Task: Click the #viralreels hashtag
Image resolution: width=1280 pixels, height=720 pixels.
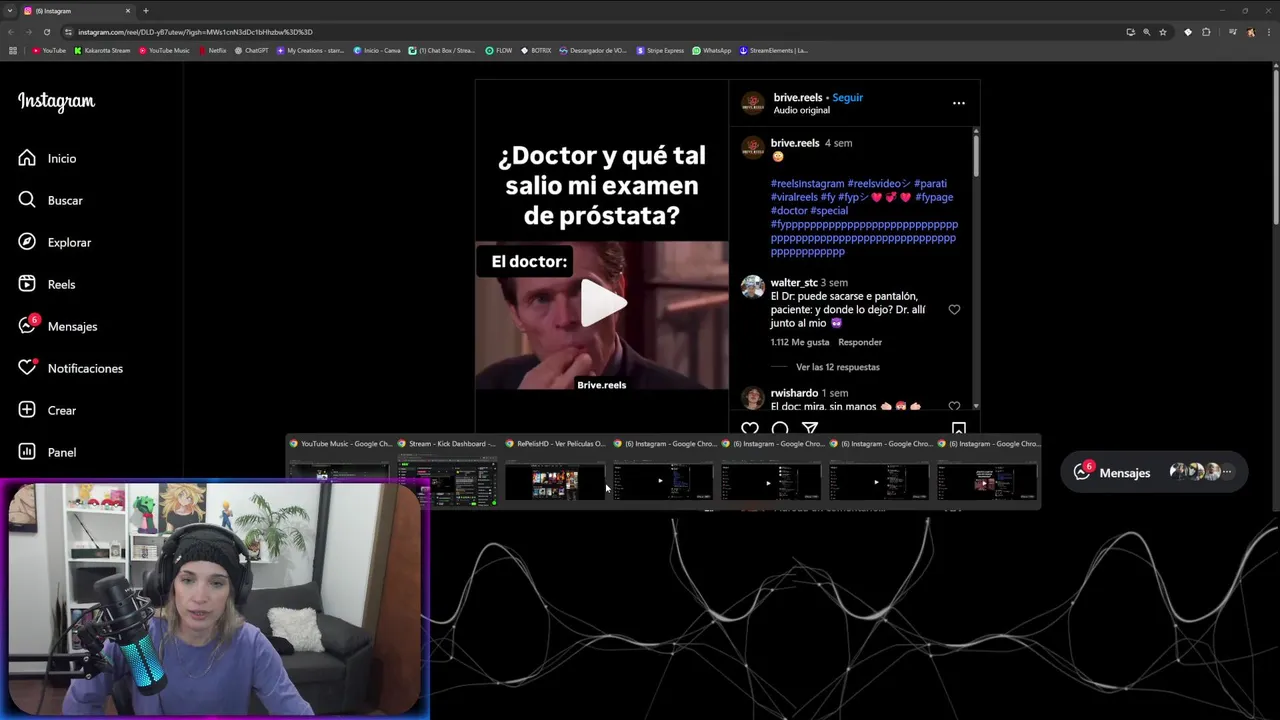Action: tap(794, 197)
